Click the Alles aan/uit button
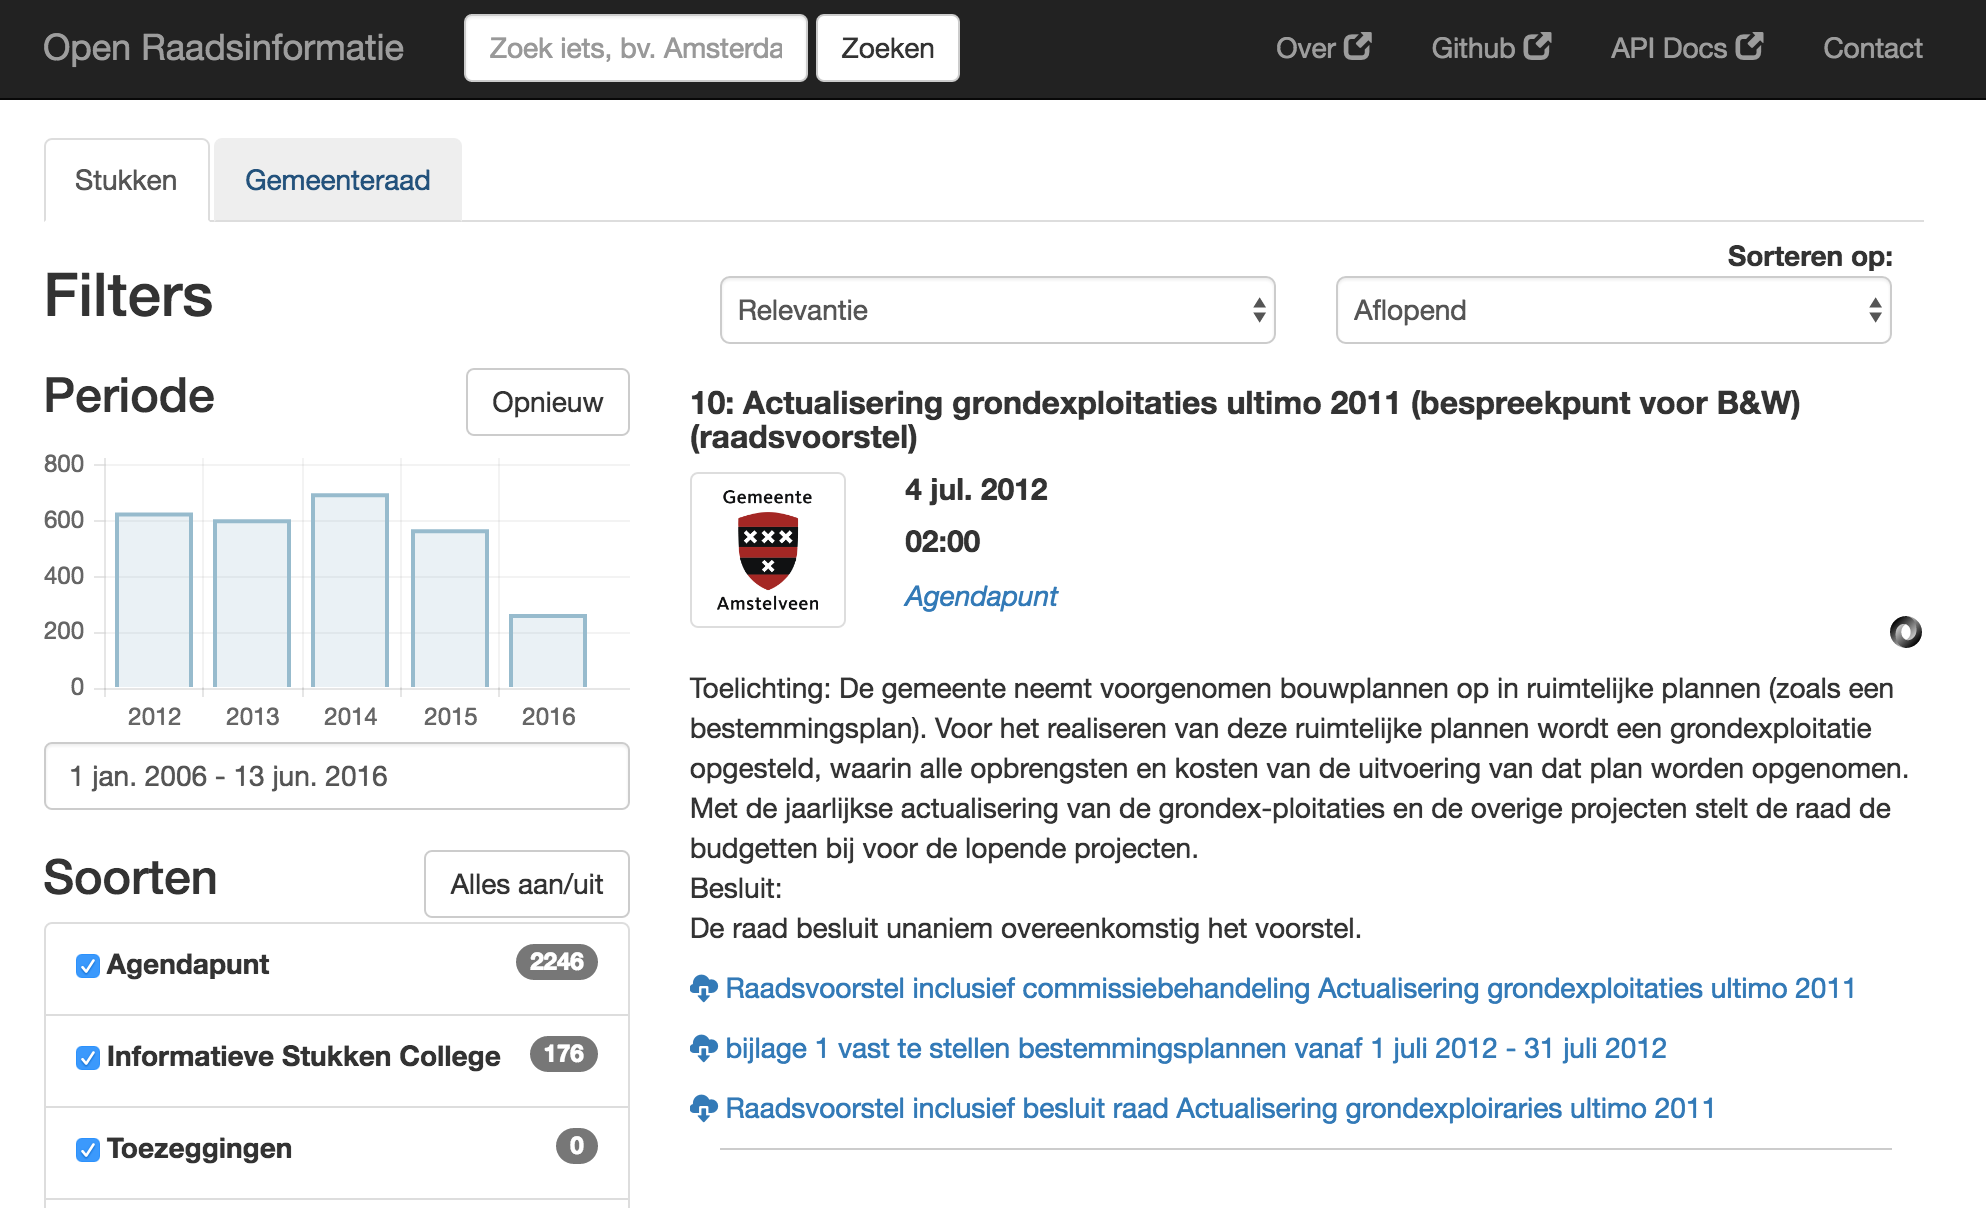 [x=527, y=884]
